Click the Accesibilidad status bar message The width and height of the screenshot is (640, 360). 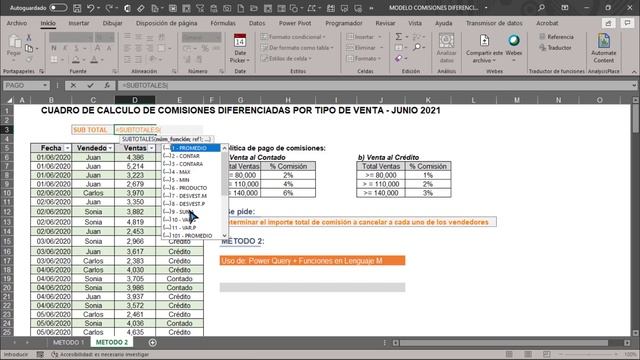point(100,354)
